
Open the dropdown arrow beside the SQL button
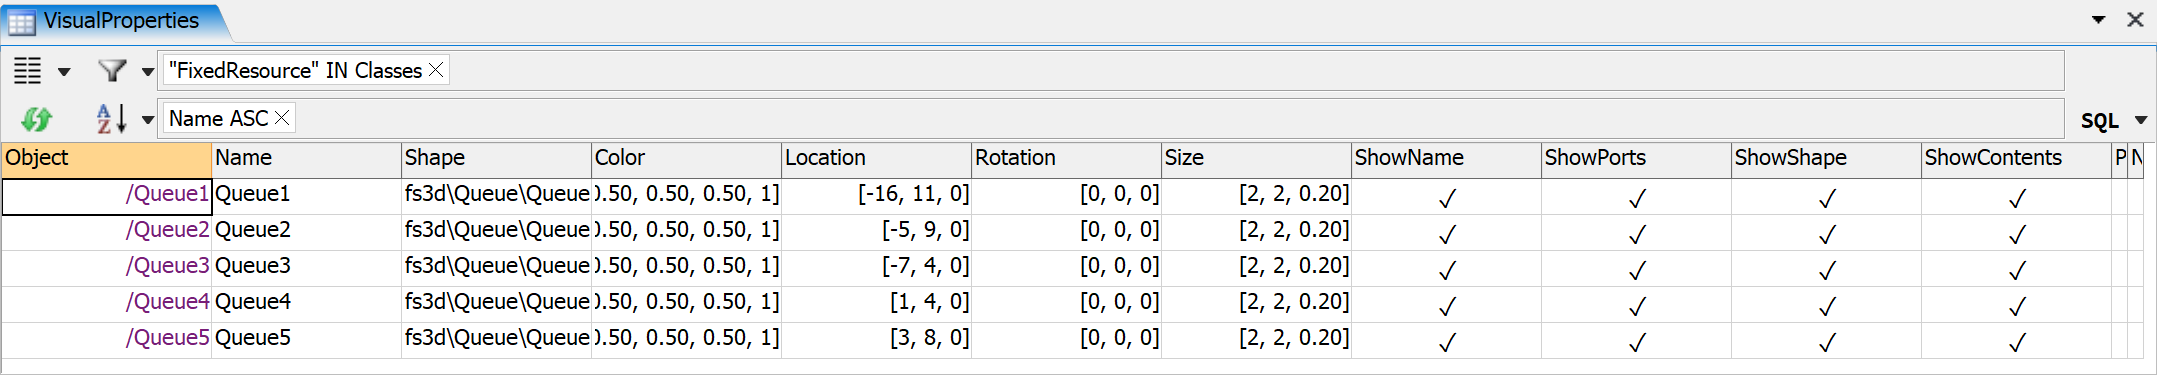coord(2141,120)
